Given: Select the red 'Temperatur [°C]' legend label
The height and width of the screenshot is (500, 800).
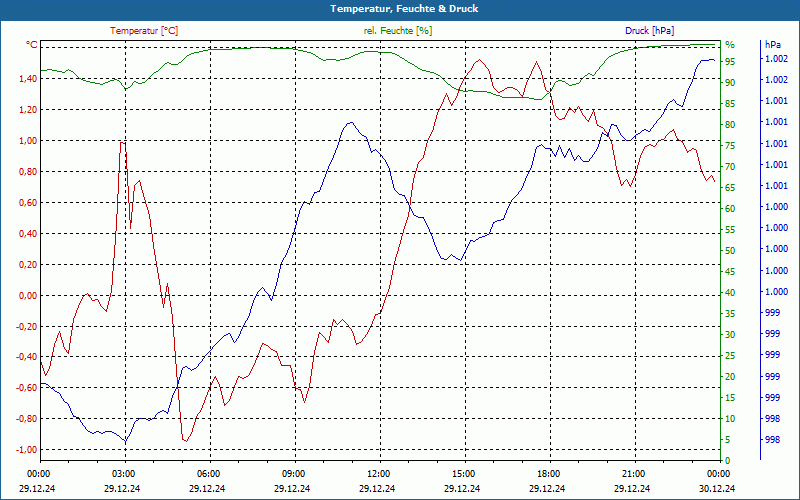Looking at the screenshot, I should (144, 31).
